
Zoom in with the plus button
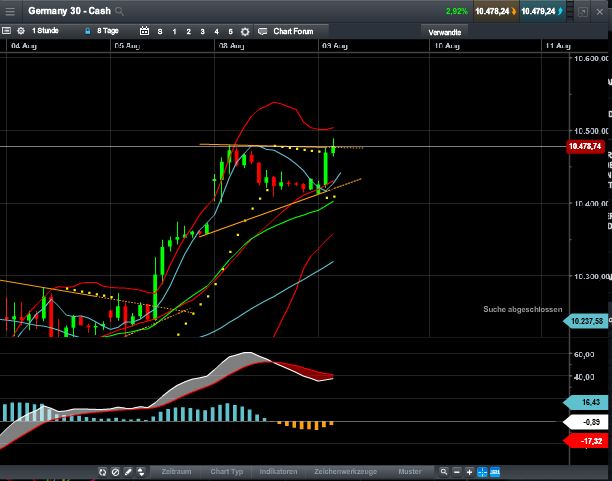470,472
